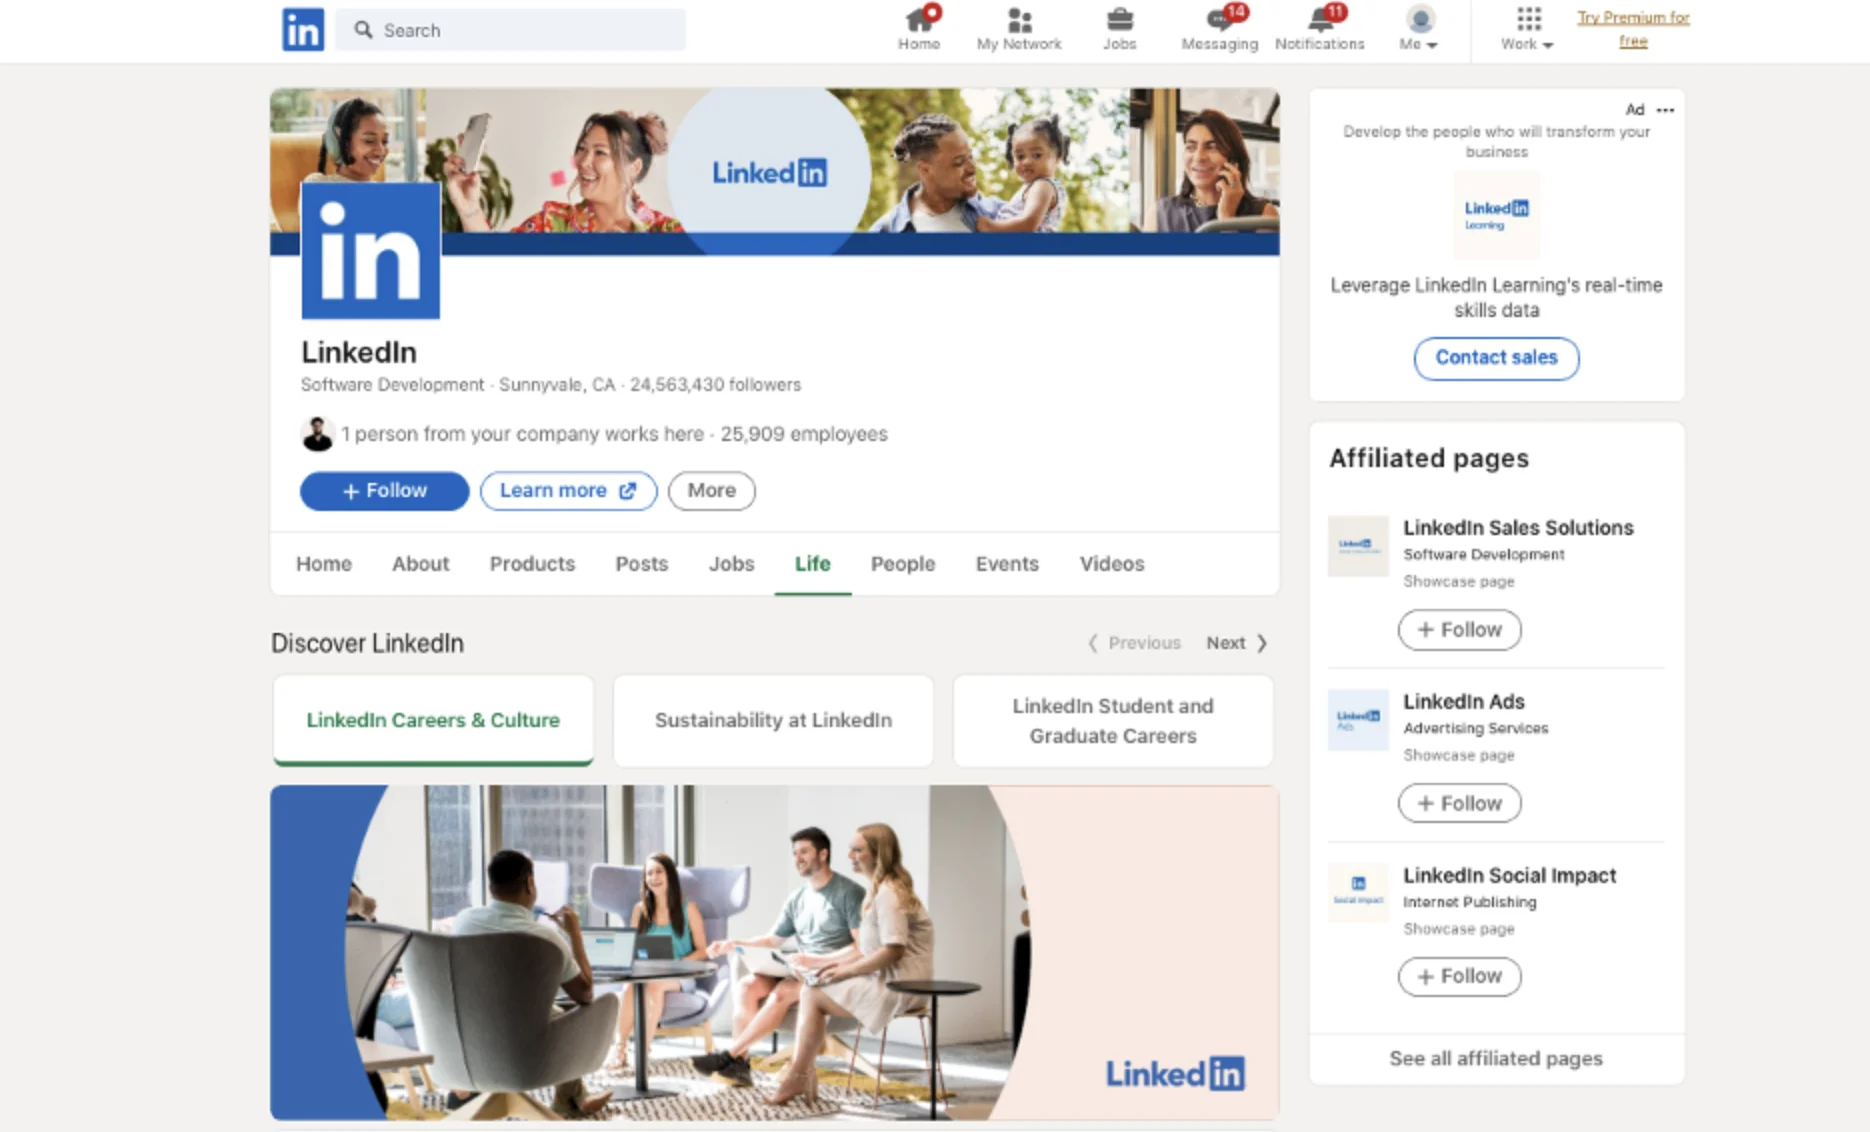Open the Me profile menu
Image resolution: width=1870 pixels, height=1132 pixels.
click(1418, 29)
